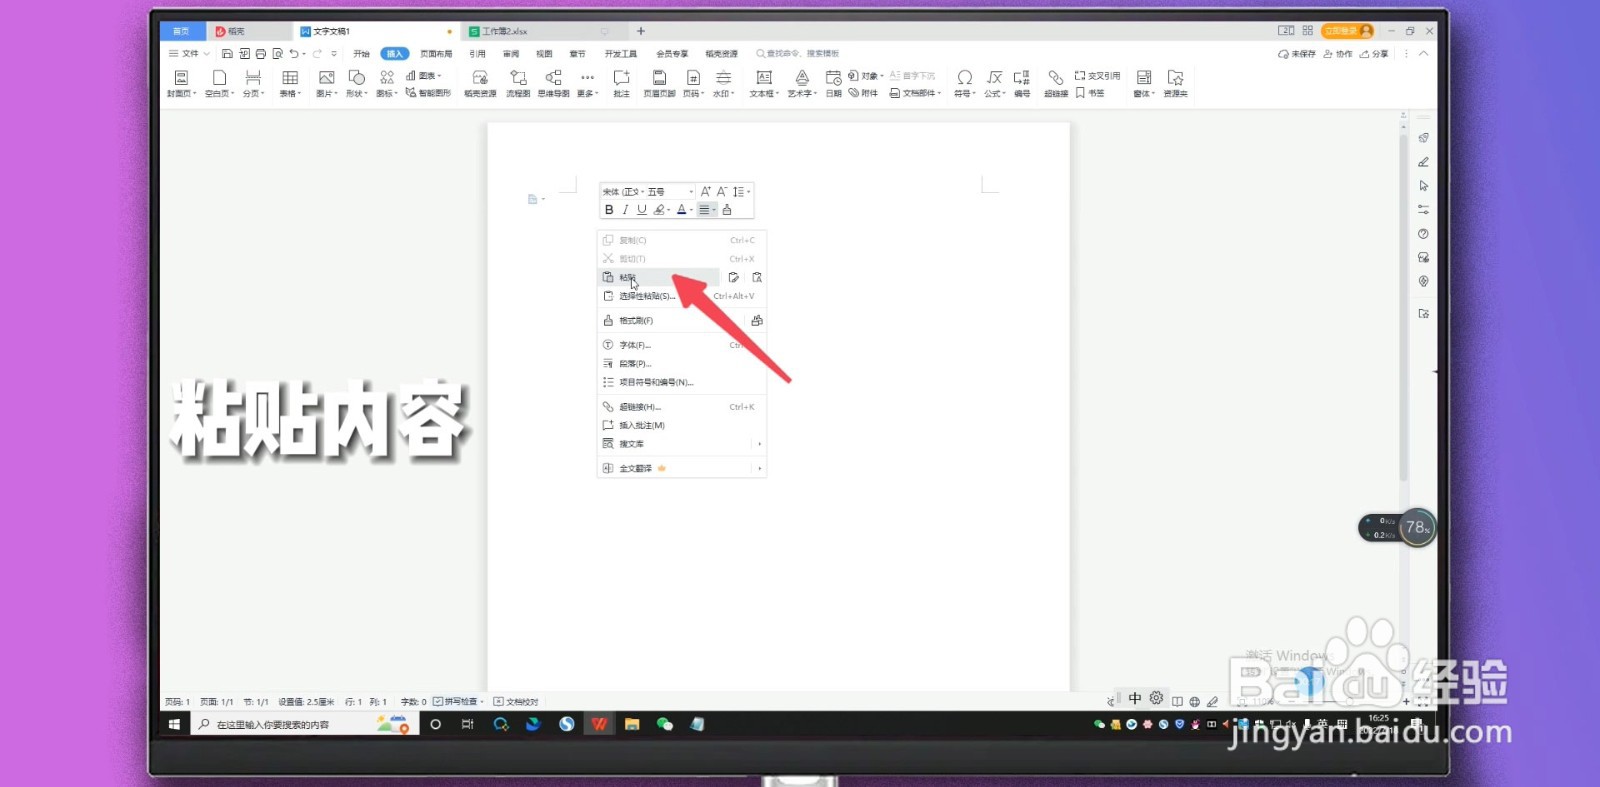Click format painter icon in mini toolbar

coord(727,210)
